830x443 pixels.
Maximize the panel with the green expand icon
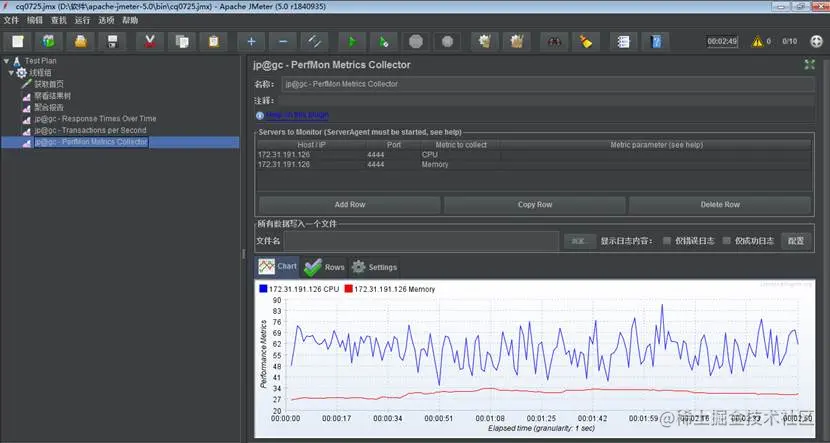[x=809, y=65]
